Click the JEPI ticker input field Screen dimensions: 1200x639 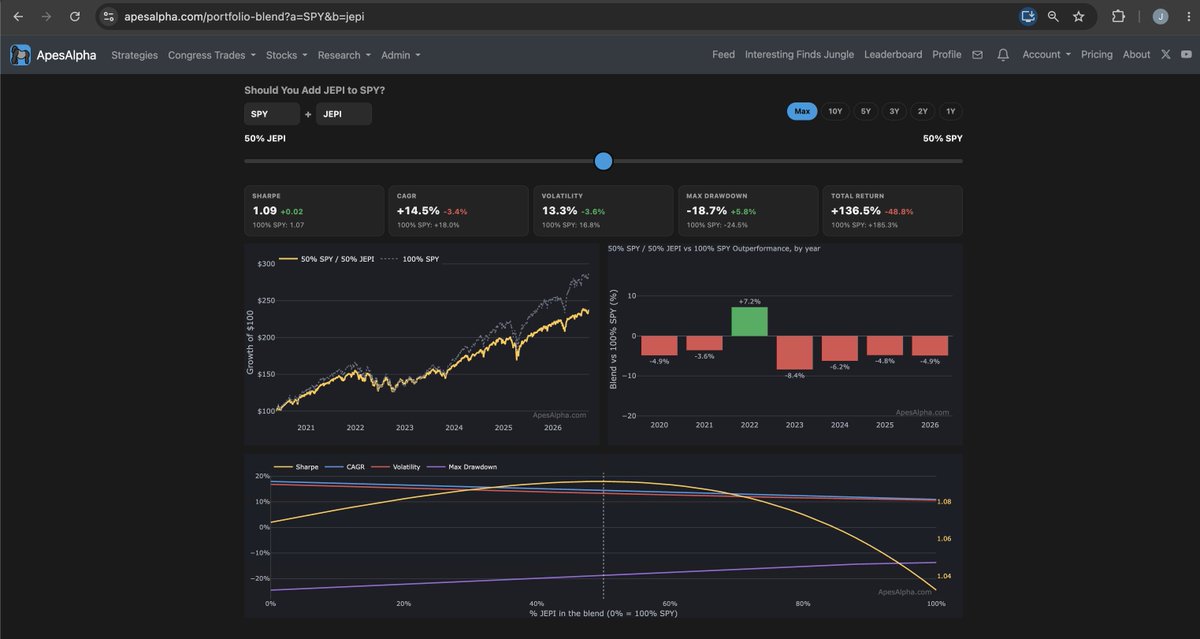pyautogui.click(x=344, y=114)
